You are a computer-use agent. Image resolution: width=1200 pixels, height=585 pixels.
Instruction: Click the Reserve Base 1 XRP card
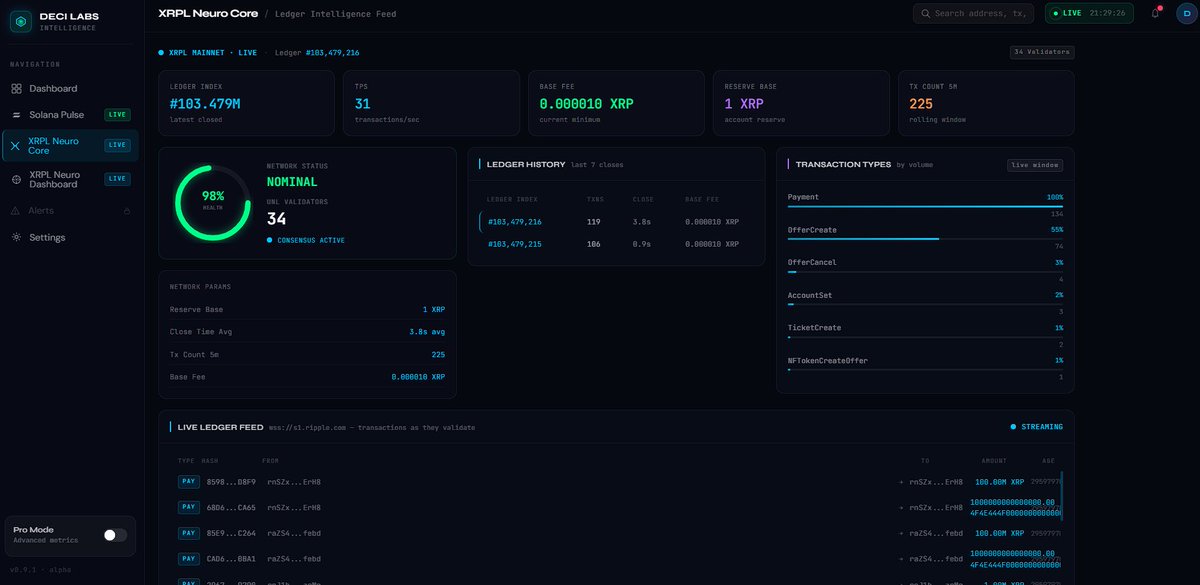point(801,103)
